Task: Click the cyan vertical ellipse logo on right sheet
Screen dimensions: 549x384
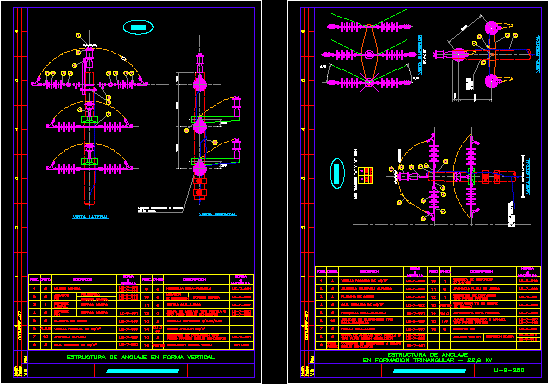Action: pos(337,173)
